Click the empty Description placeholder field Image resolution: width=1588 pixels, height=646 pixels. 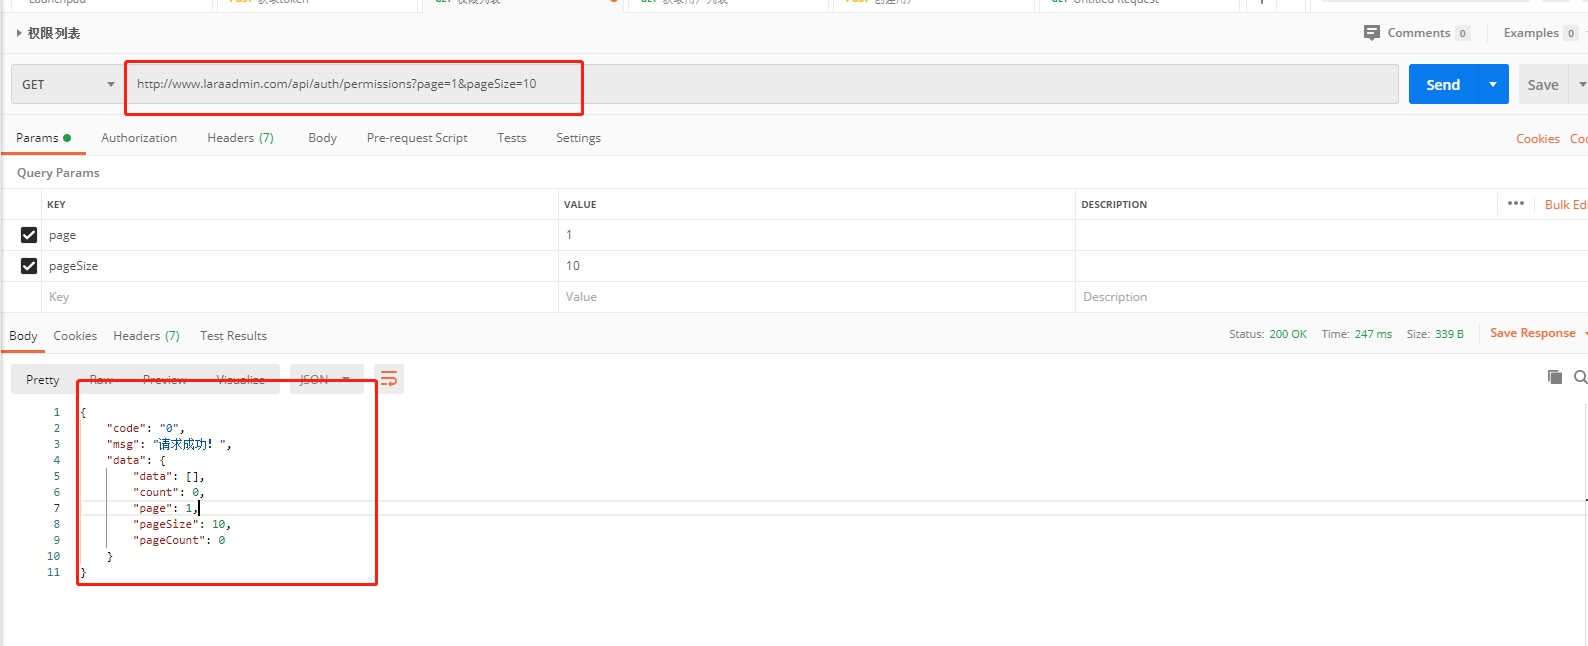[x=1331, y=297]
